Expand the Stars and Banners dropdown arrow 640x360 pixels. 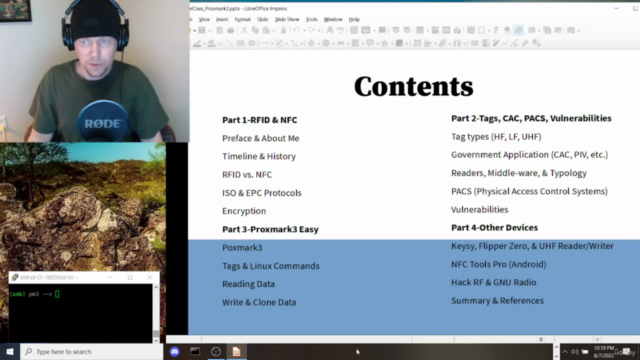392,44
